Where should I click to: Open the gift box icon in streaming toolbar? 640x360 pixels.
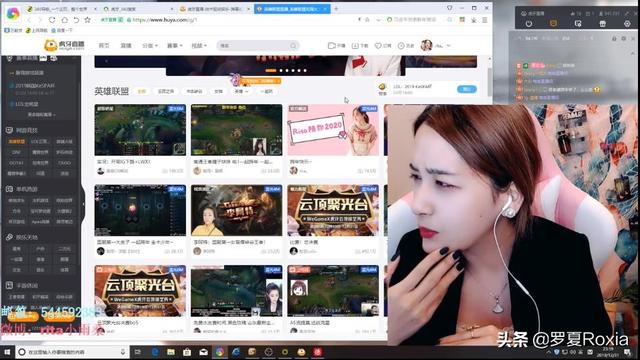[602, 24]
